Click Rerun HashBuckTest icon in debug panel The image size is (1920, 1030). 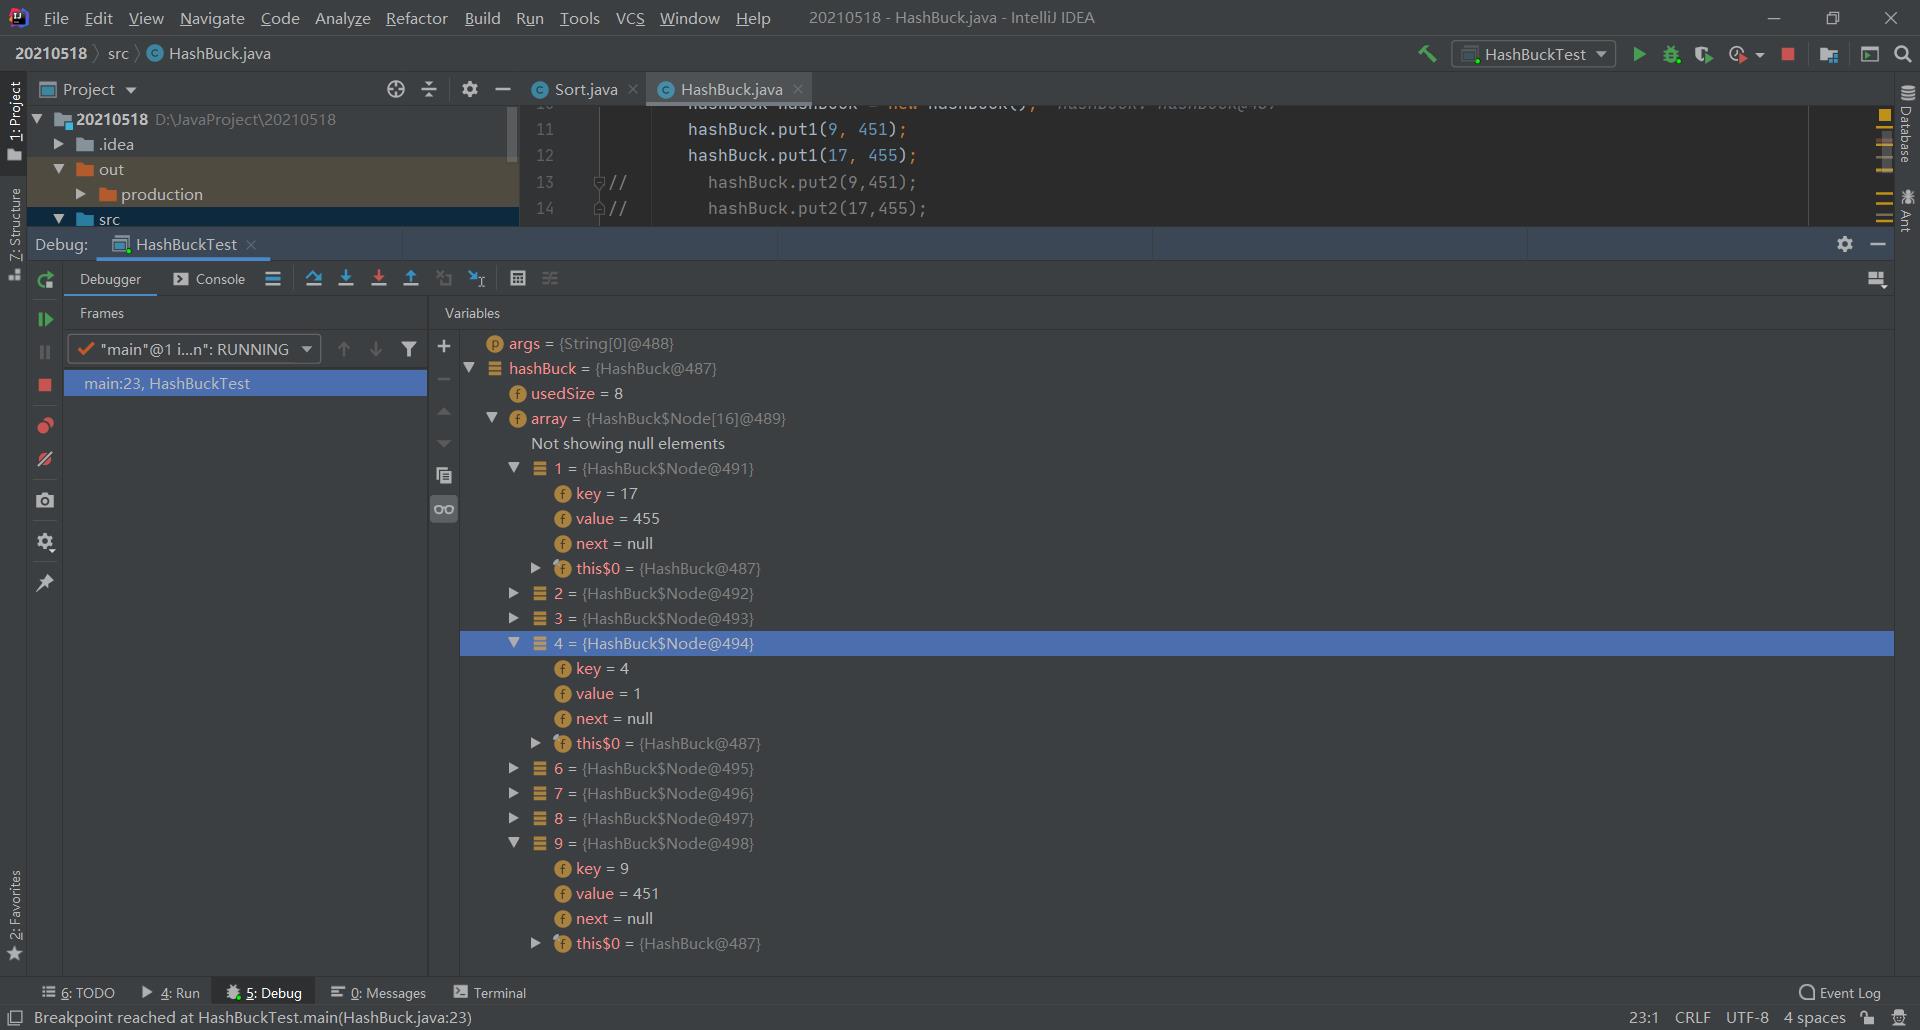45,280
